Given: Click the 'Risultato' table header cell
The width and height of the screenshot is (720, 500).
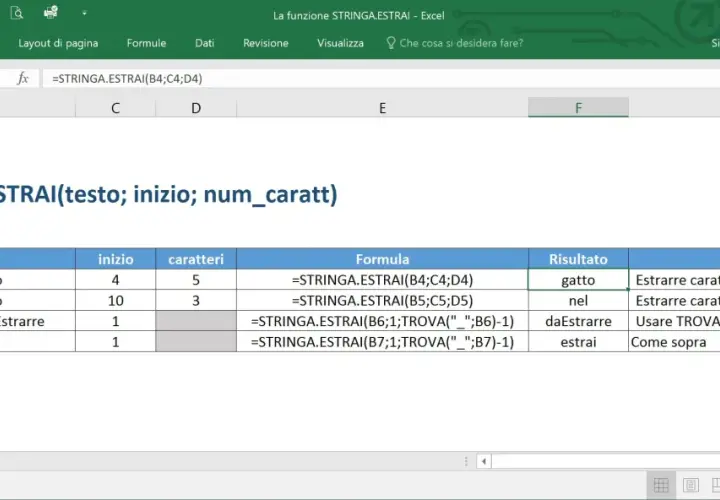Looking at the screenshot, I should tap(578, 259).
